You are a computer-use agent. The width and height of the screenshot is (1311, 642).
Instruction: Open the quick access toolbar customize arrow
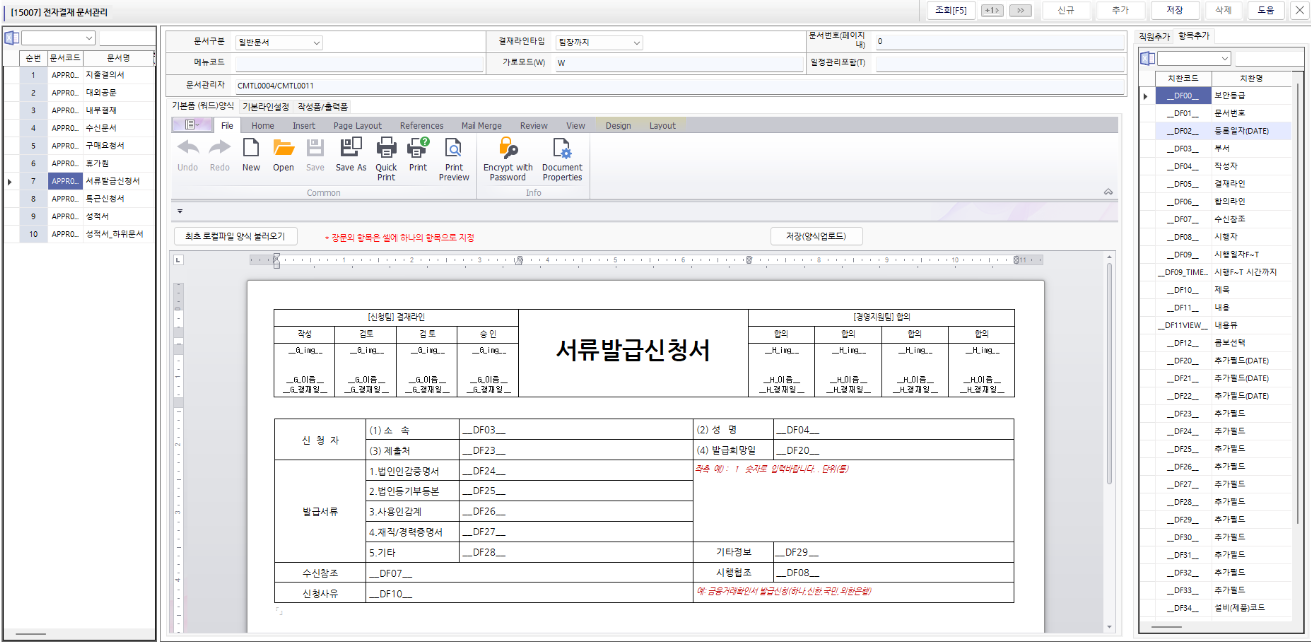(x=179, y=211)
